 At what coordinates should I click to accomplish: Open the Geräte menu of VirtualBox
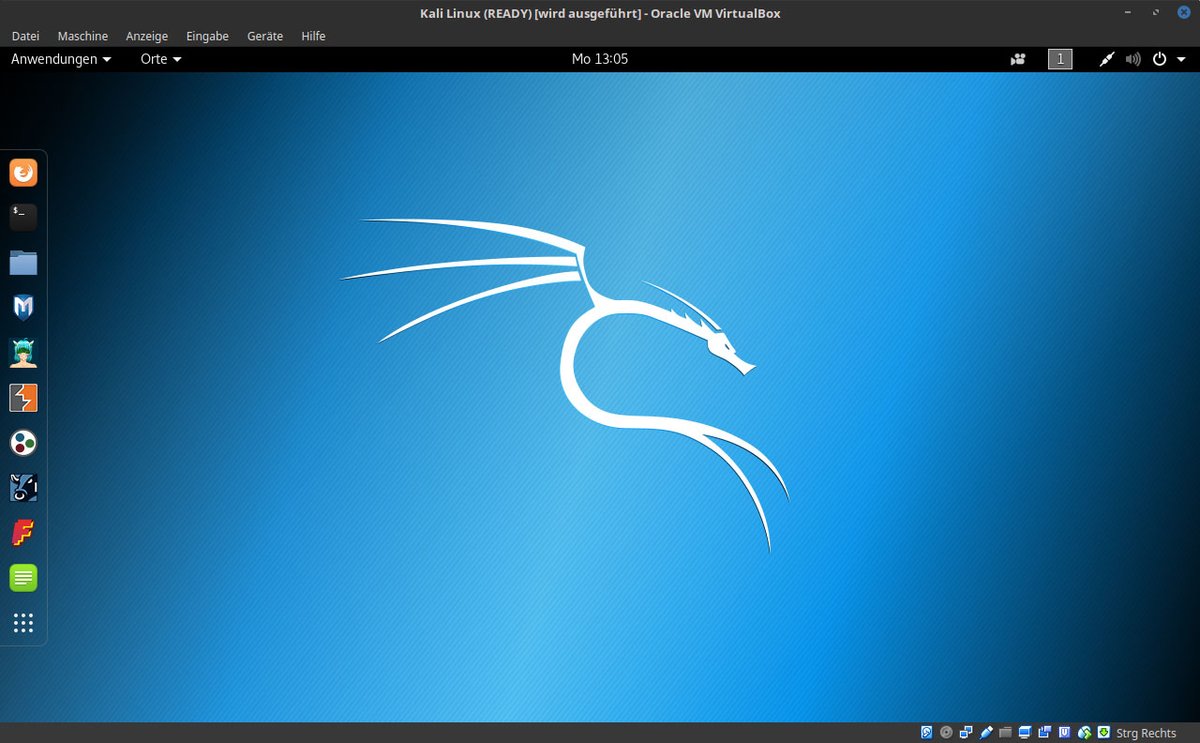[x=264, y=36]
